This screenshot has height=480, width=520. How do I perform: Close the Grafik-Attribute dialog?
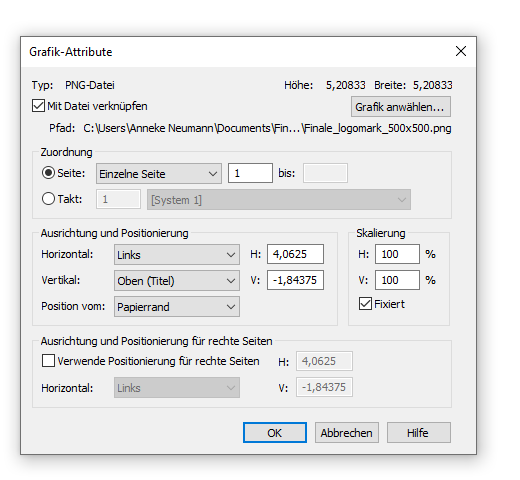pos(461,51)
